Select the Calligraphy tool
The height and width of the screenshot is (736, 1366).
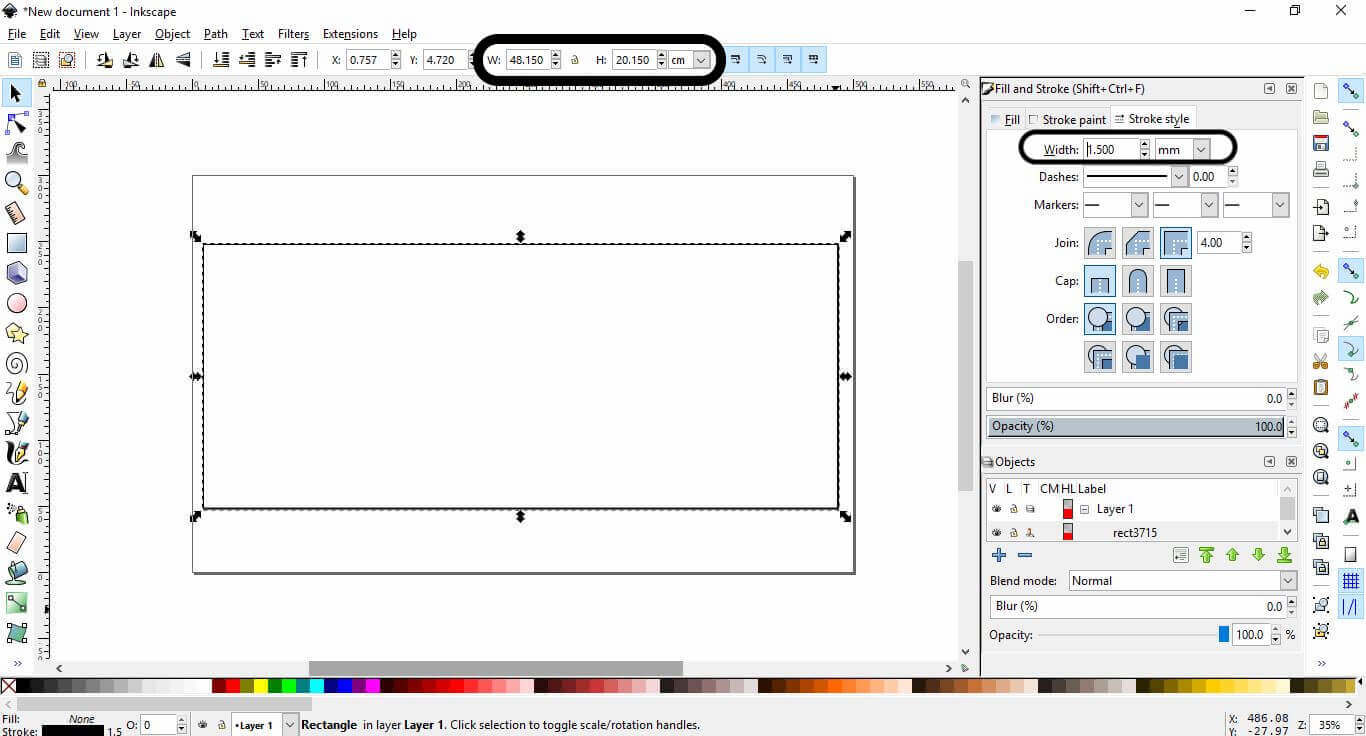(x=16, y=453)
